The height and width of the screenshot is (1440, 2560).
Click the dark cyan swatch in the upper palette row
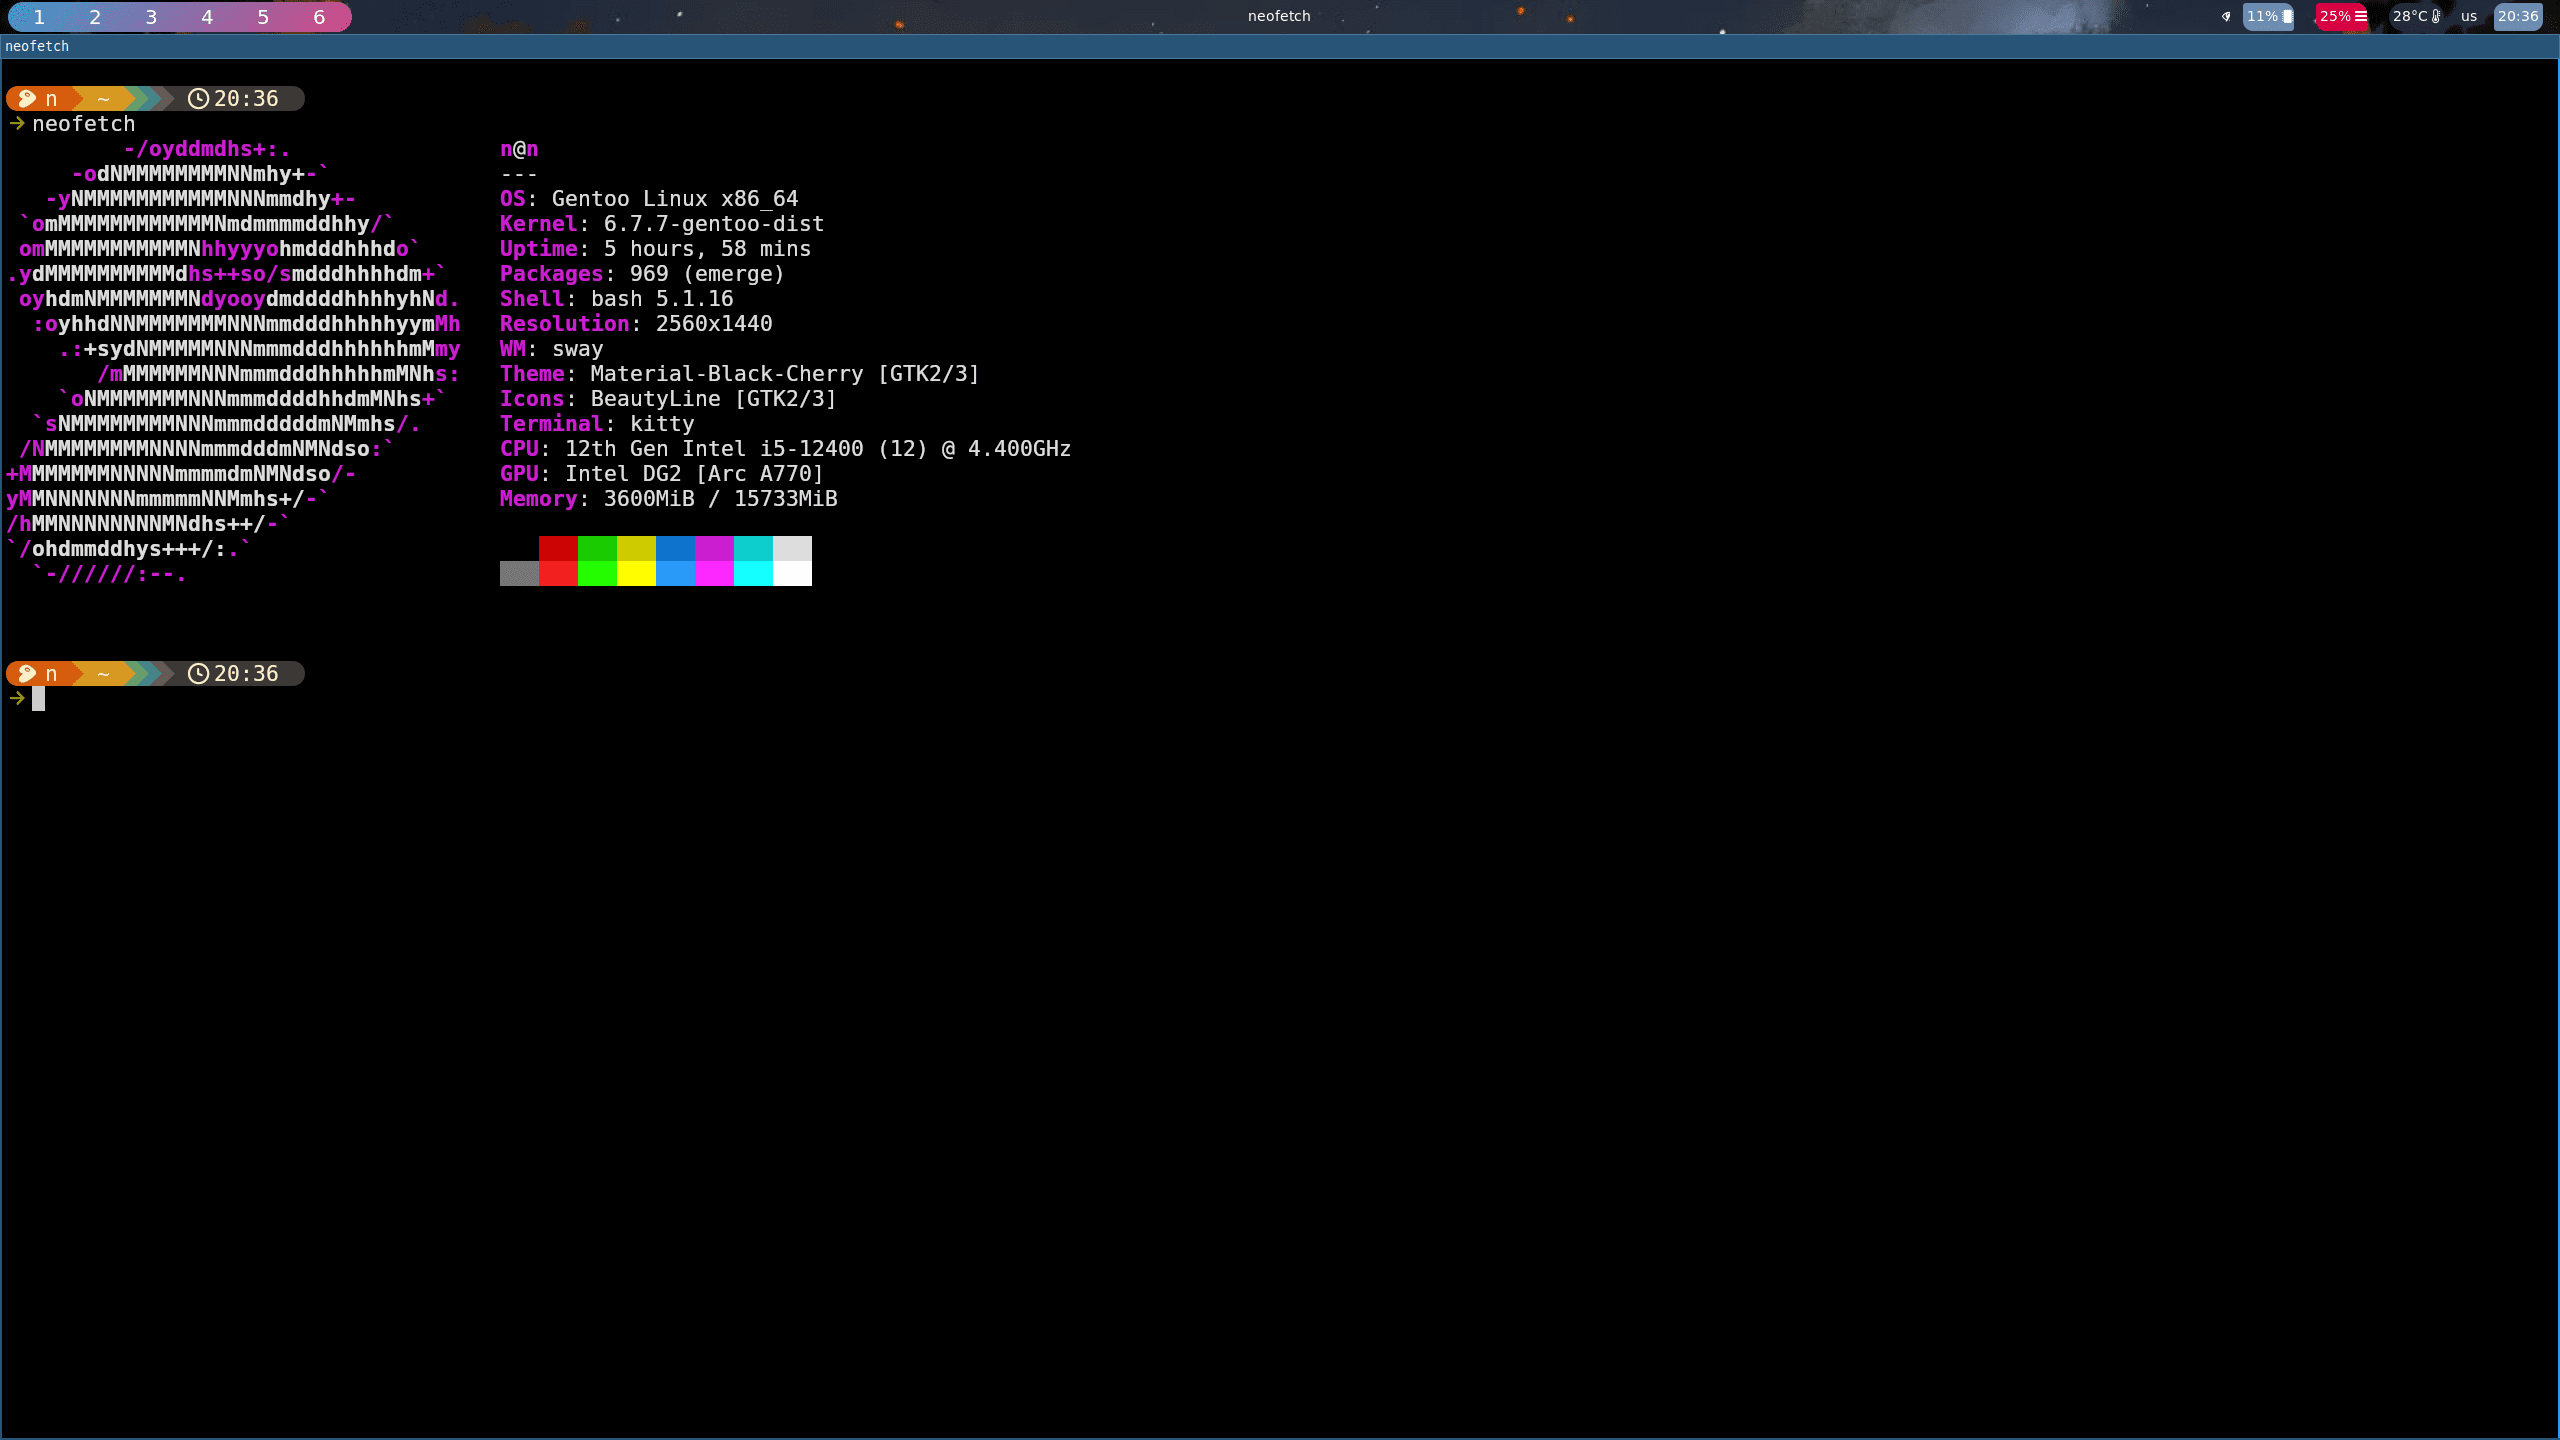pos(753,548)
